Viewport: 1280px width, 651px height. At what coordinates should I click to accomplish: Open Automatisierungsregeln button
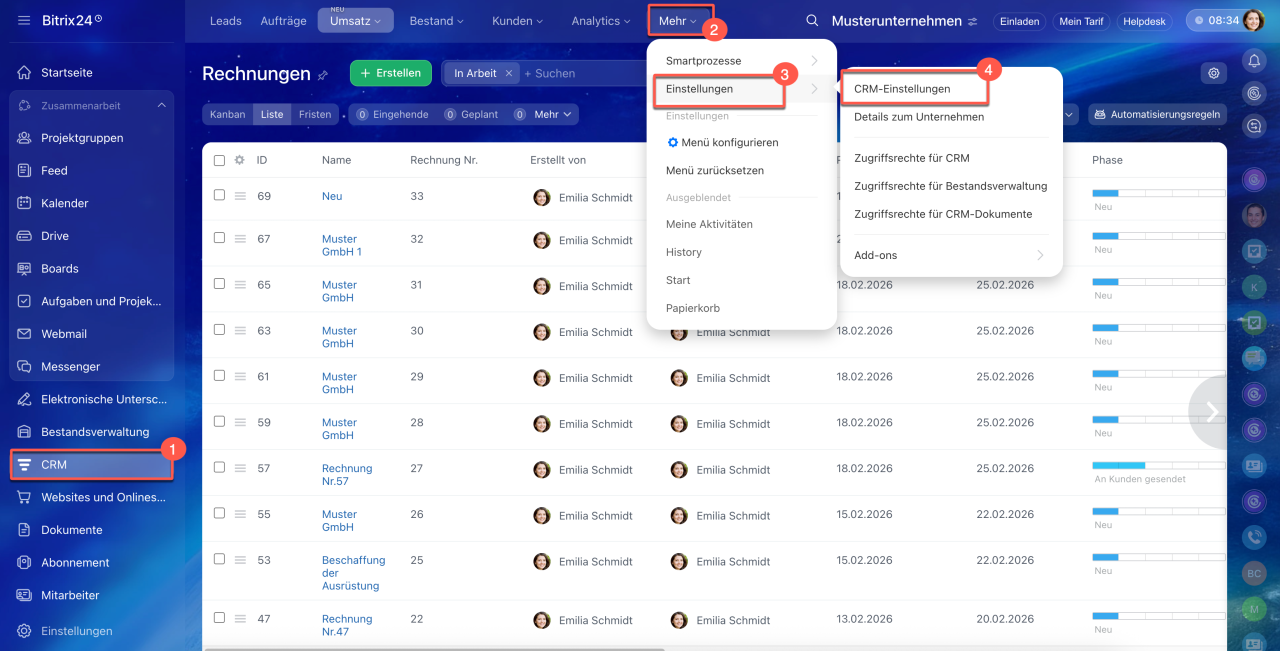point(1158,114)
